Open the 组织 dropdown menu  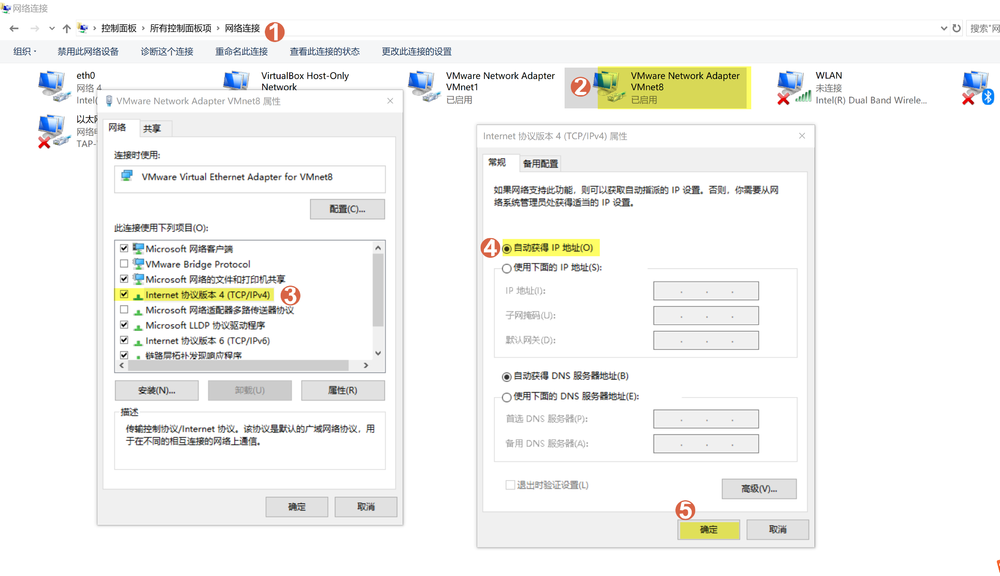(25, 52)
